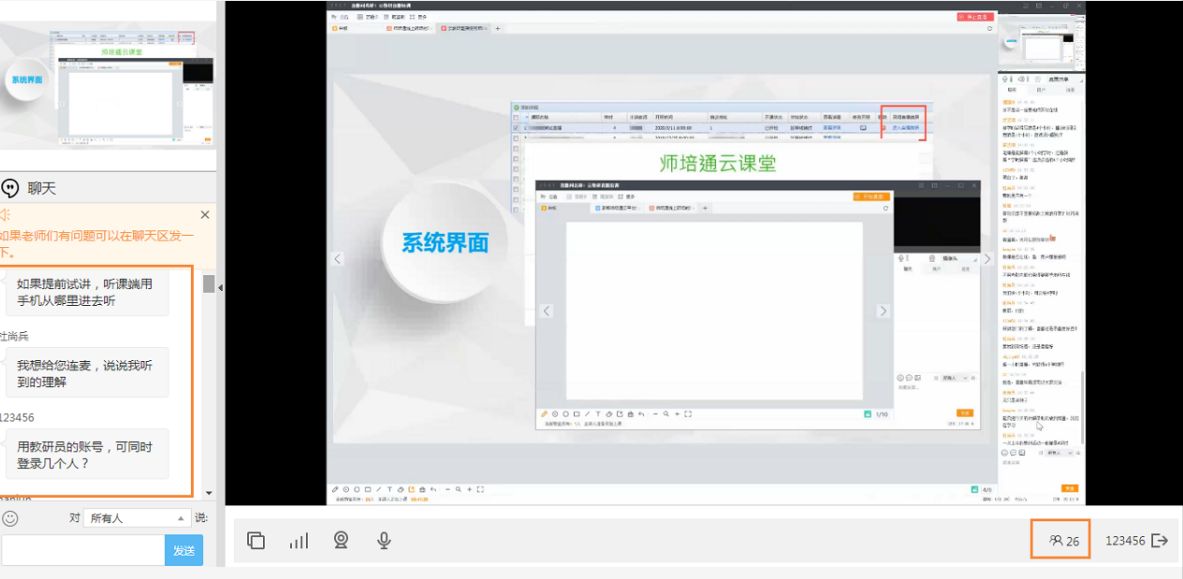Close the orange chat announcement notice

(205, 215)
